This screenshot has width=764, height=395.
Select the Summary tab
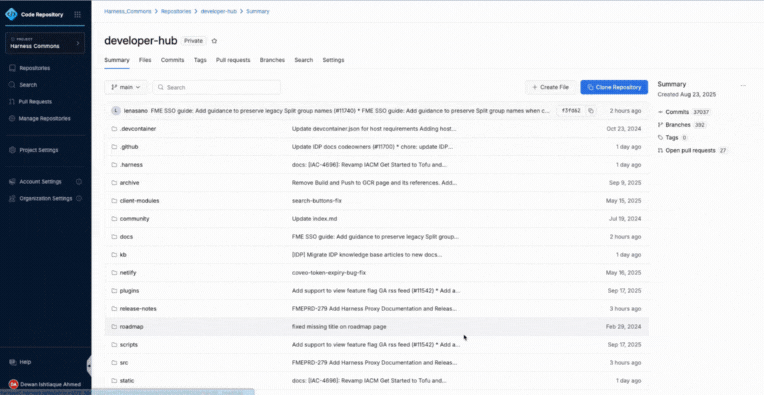pos(117,60)
